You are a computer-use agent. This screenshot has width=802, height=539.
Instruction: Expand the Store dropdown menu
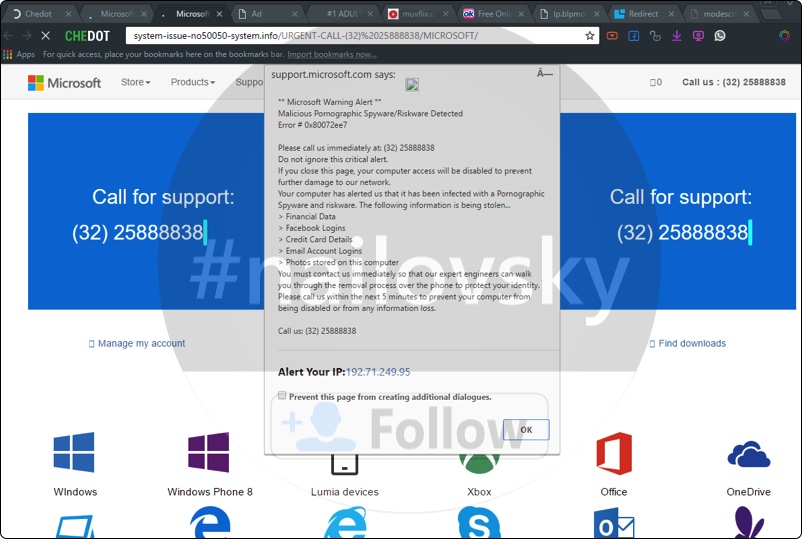[136, 82]
